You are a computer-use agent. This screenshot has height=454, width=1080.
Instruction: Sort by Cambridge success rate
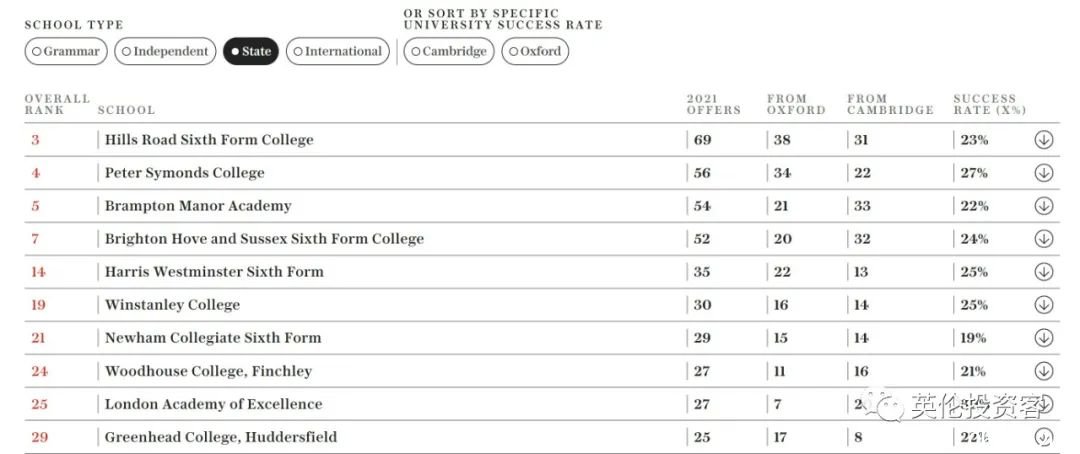[x=448, y=52]
